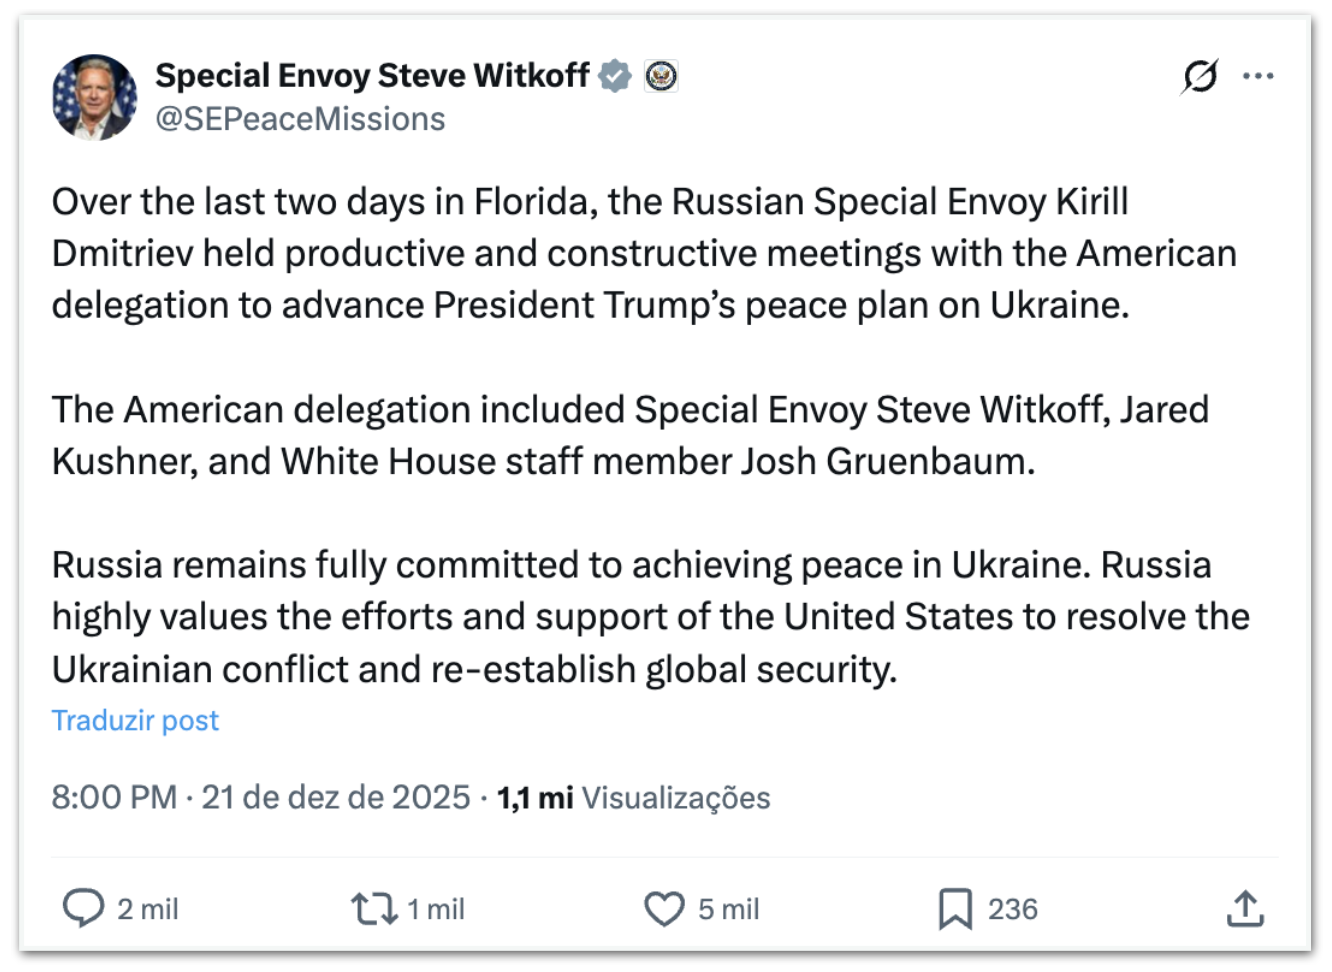Click the display name Special Envoy Steve Witkoff
1332x972 pixels.
point(372,76)
